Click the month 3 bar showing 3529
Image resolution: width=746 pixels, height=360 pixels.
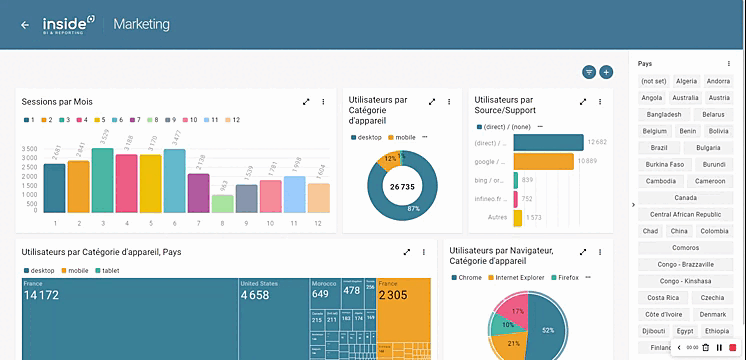tap(103, 180)
